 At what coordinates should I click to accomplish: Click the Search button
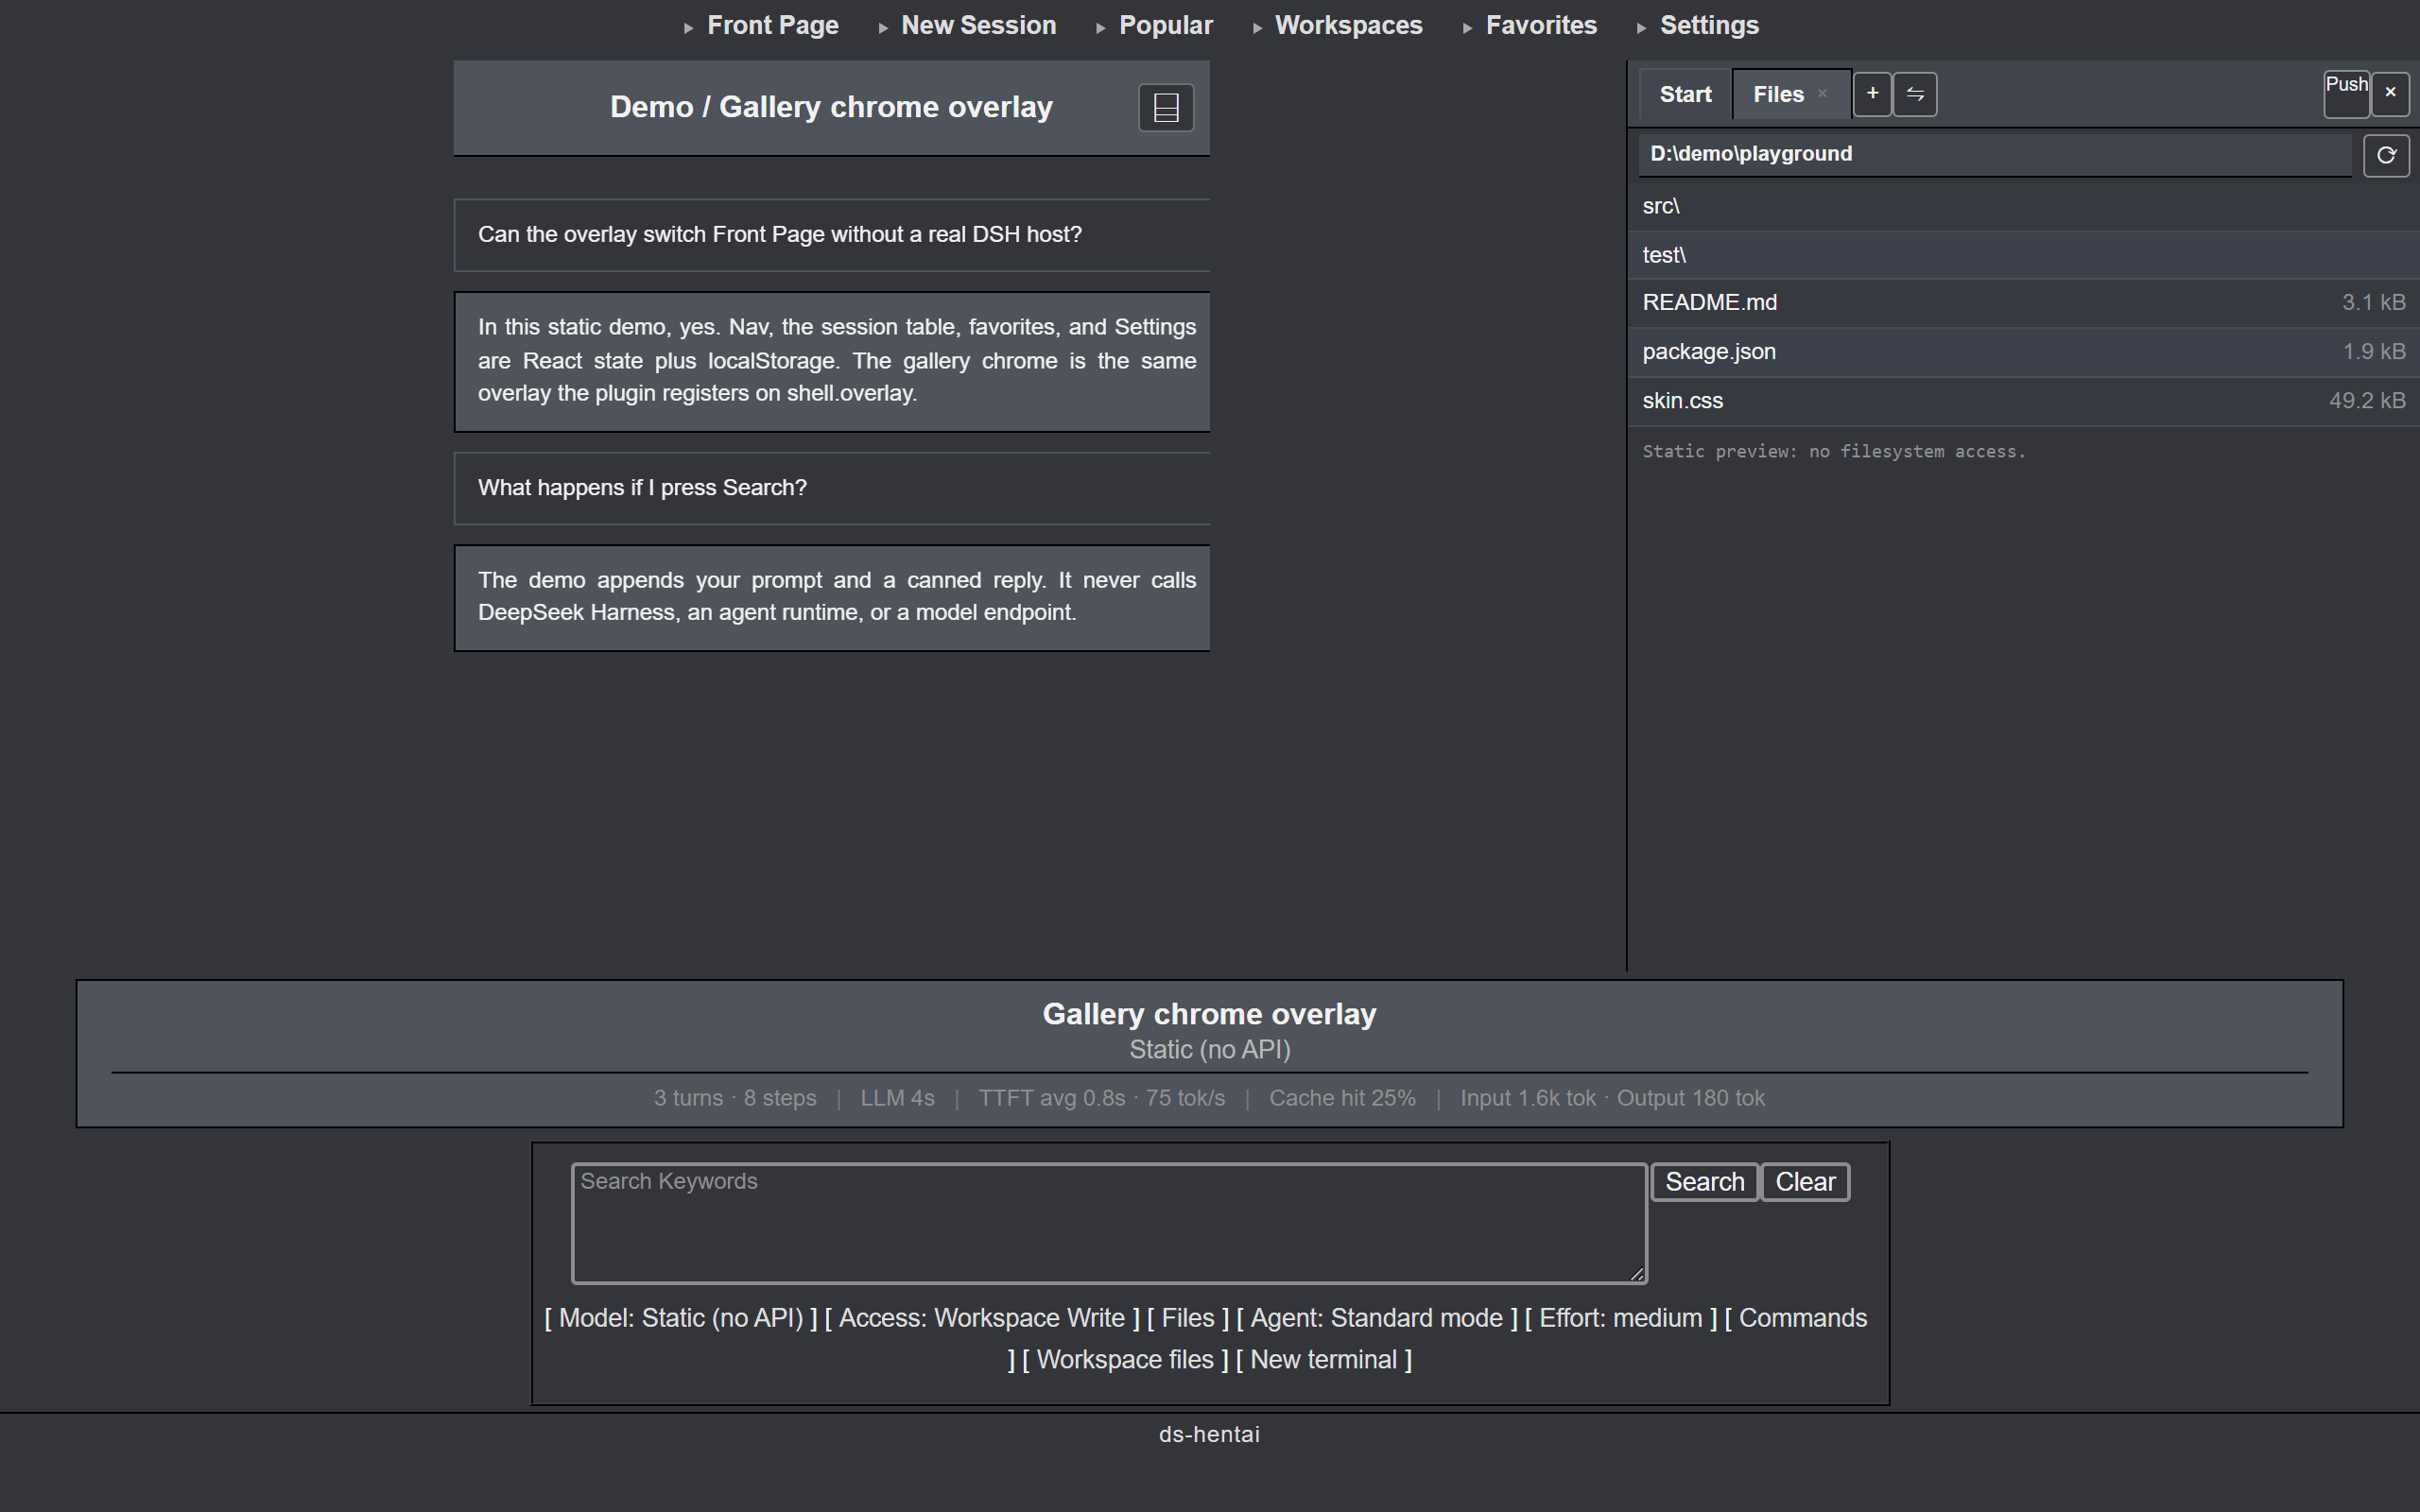point(1704,1182)
